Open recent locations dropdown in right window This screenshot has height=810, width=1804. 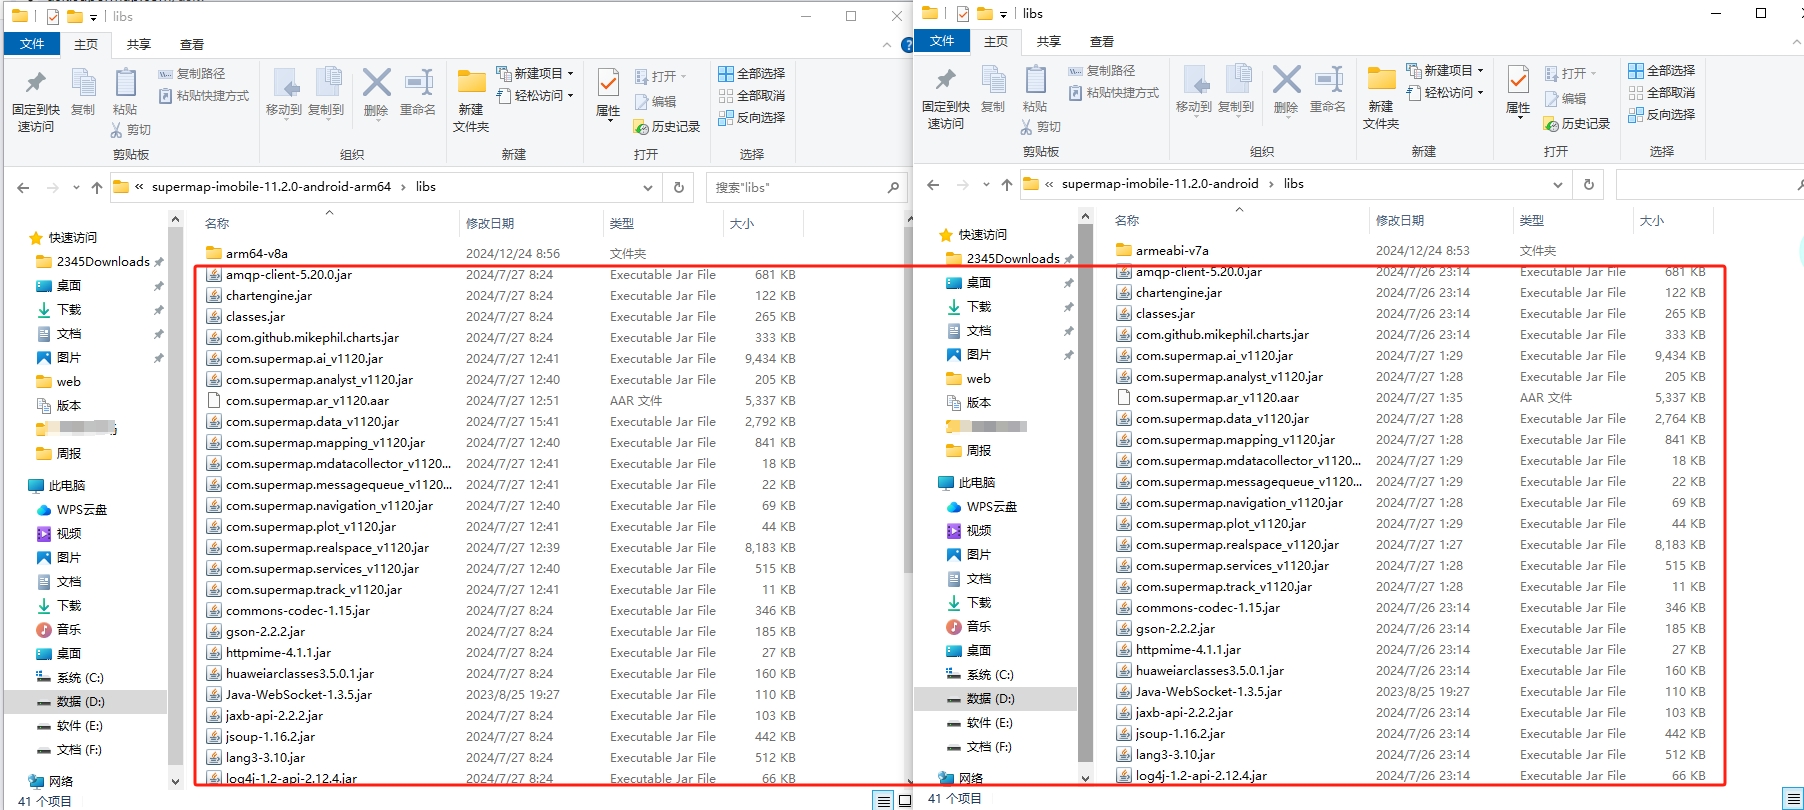coord(986,184)
